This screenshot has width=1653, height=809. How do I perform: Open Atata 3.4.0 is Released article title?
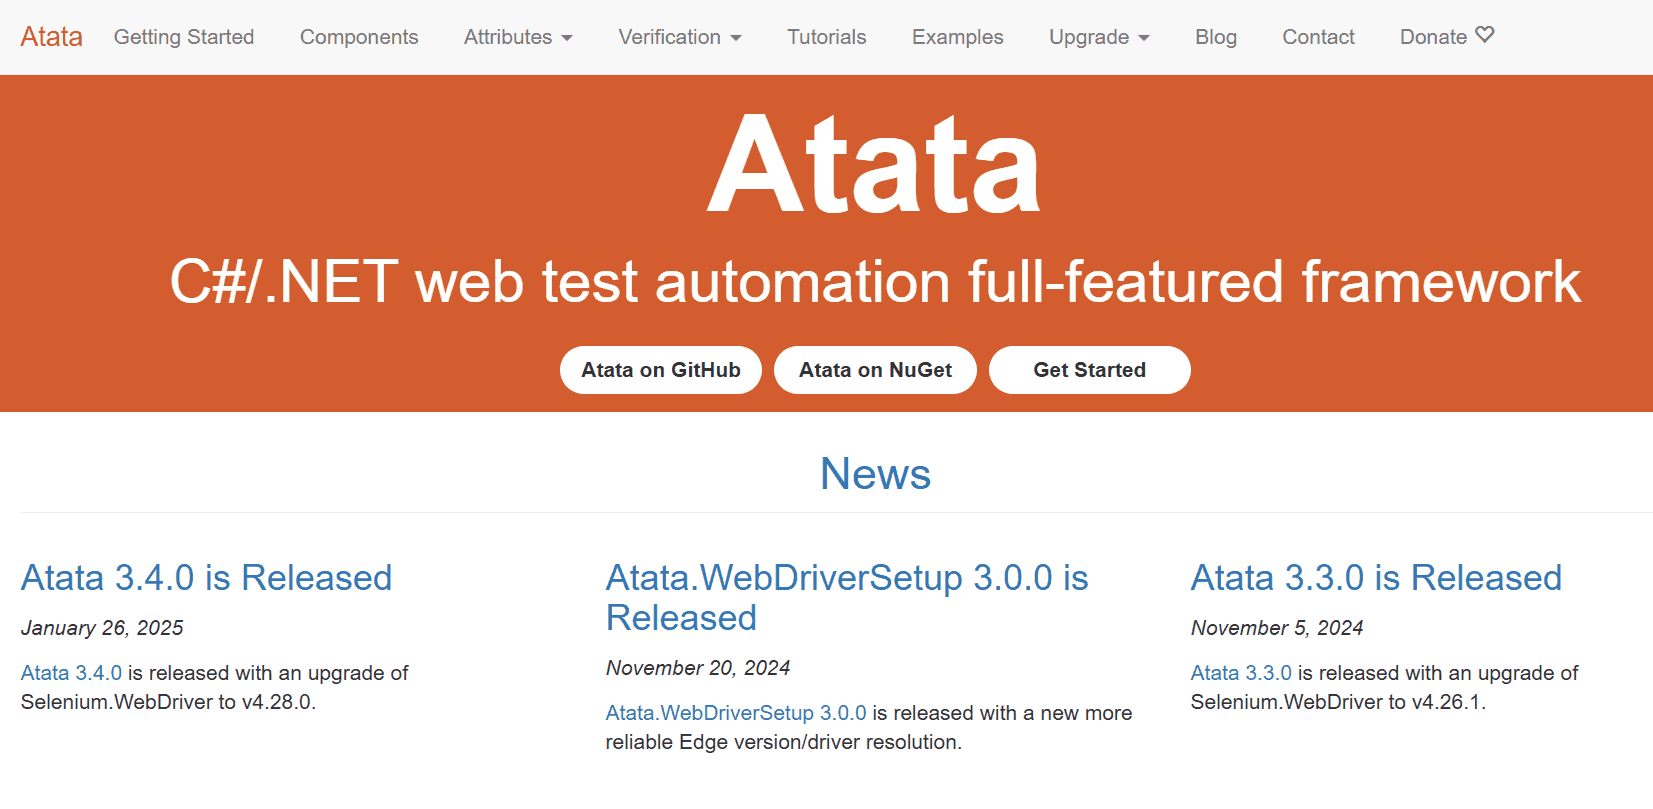tap(206, 578)
